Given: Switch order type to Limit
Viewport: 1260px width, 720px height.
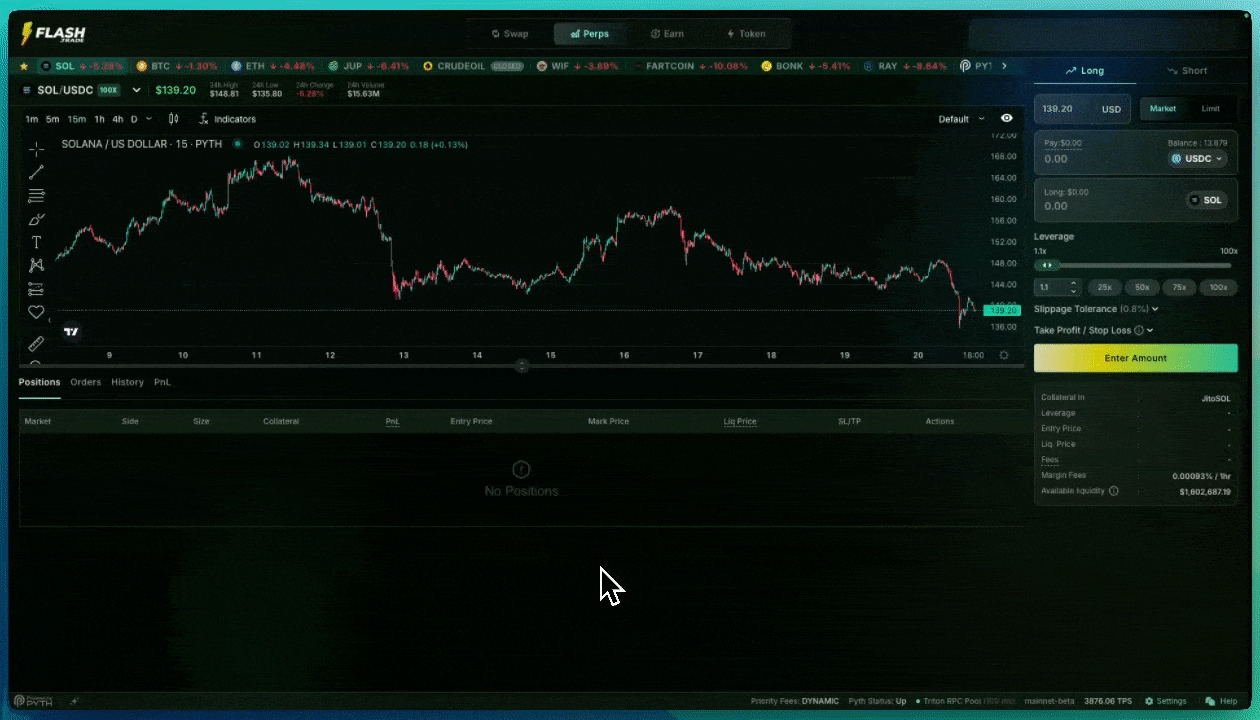Looking at the screenshot, I should (1210, 109).
